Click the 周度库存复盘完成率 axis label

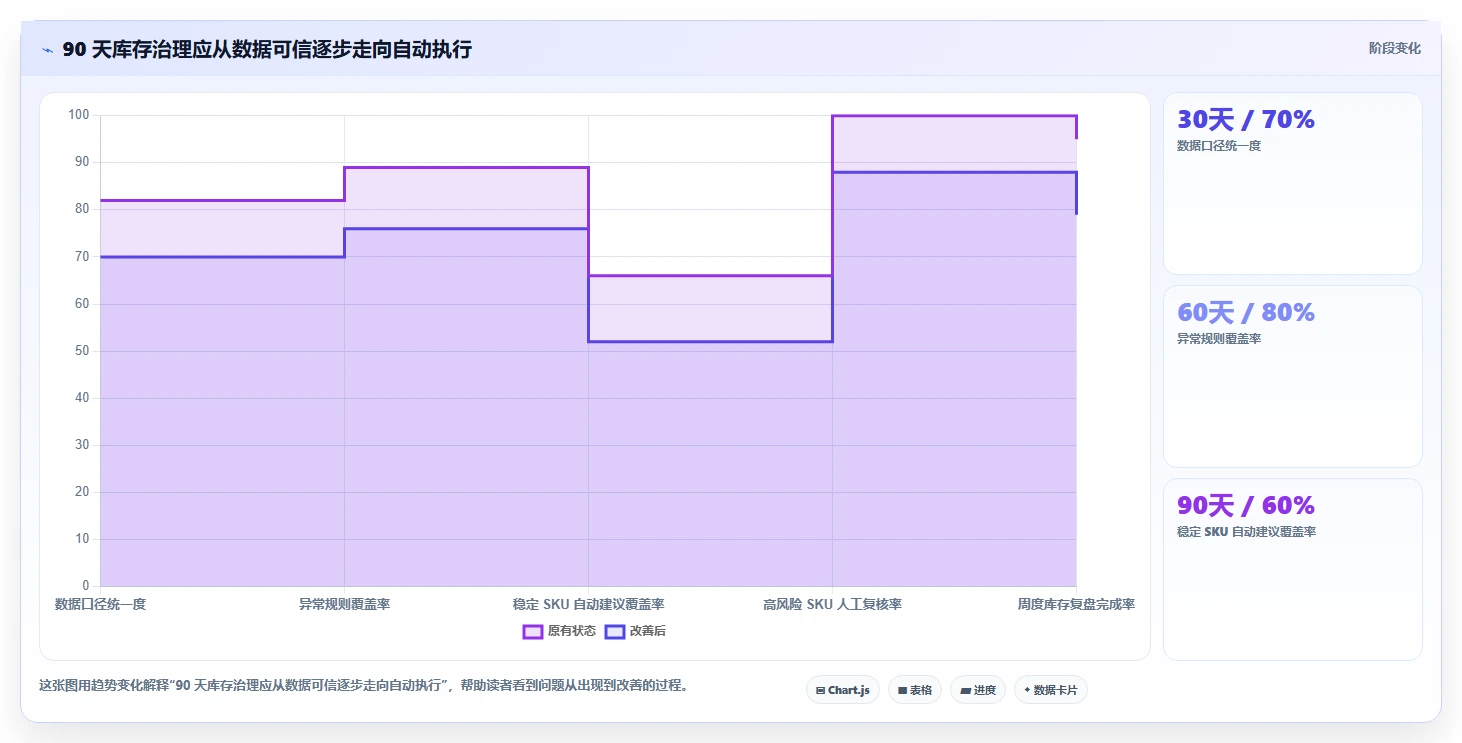1076,604
